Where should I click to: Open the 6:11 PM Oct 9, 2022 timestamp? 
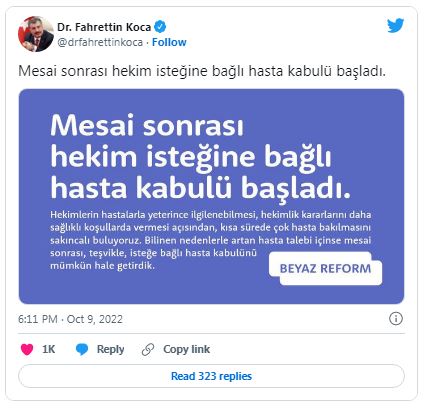(70, 319)
